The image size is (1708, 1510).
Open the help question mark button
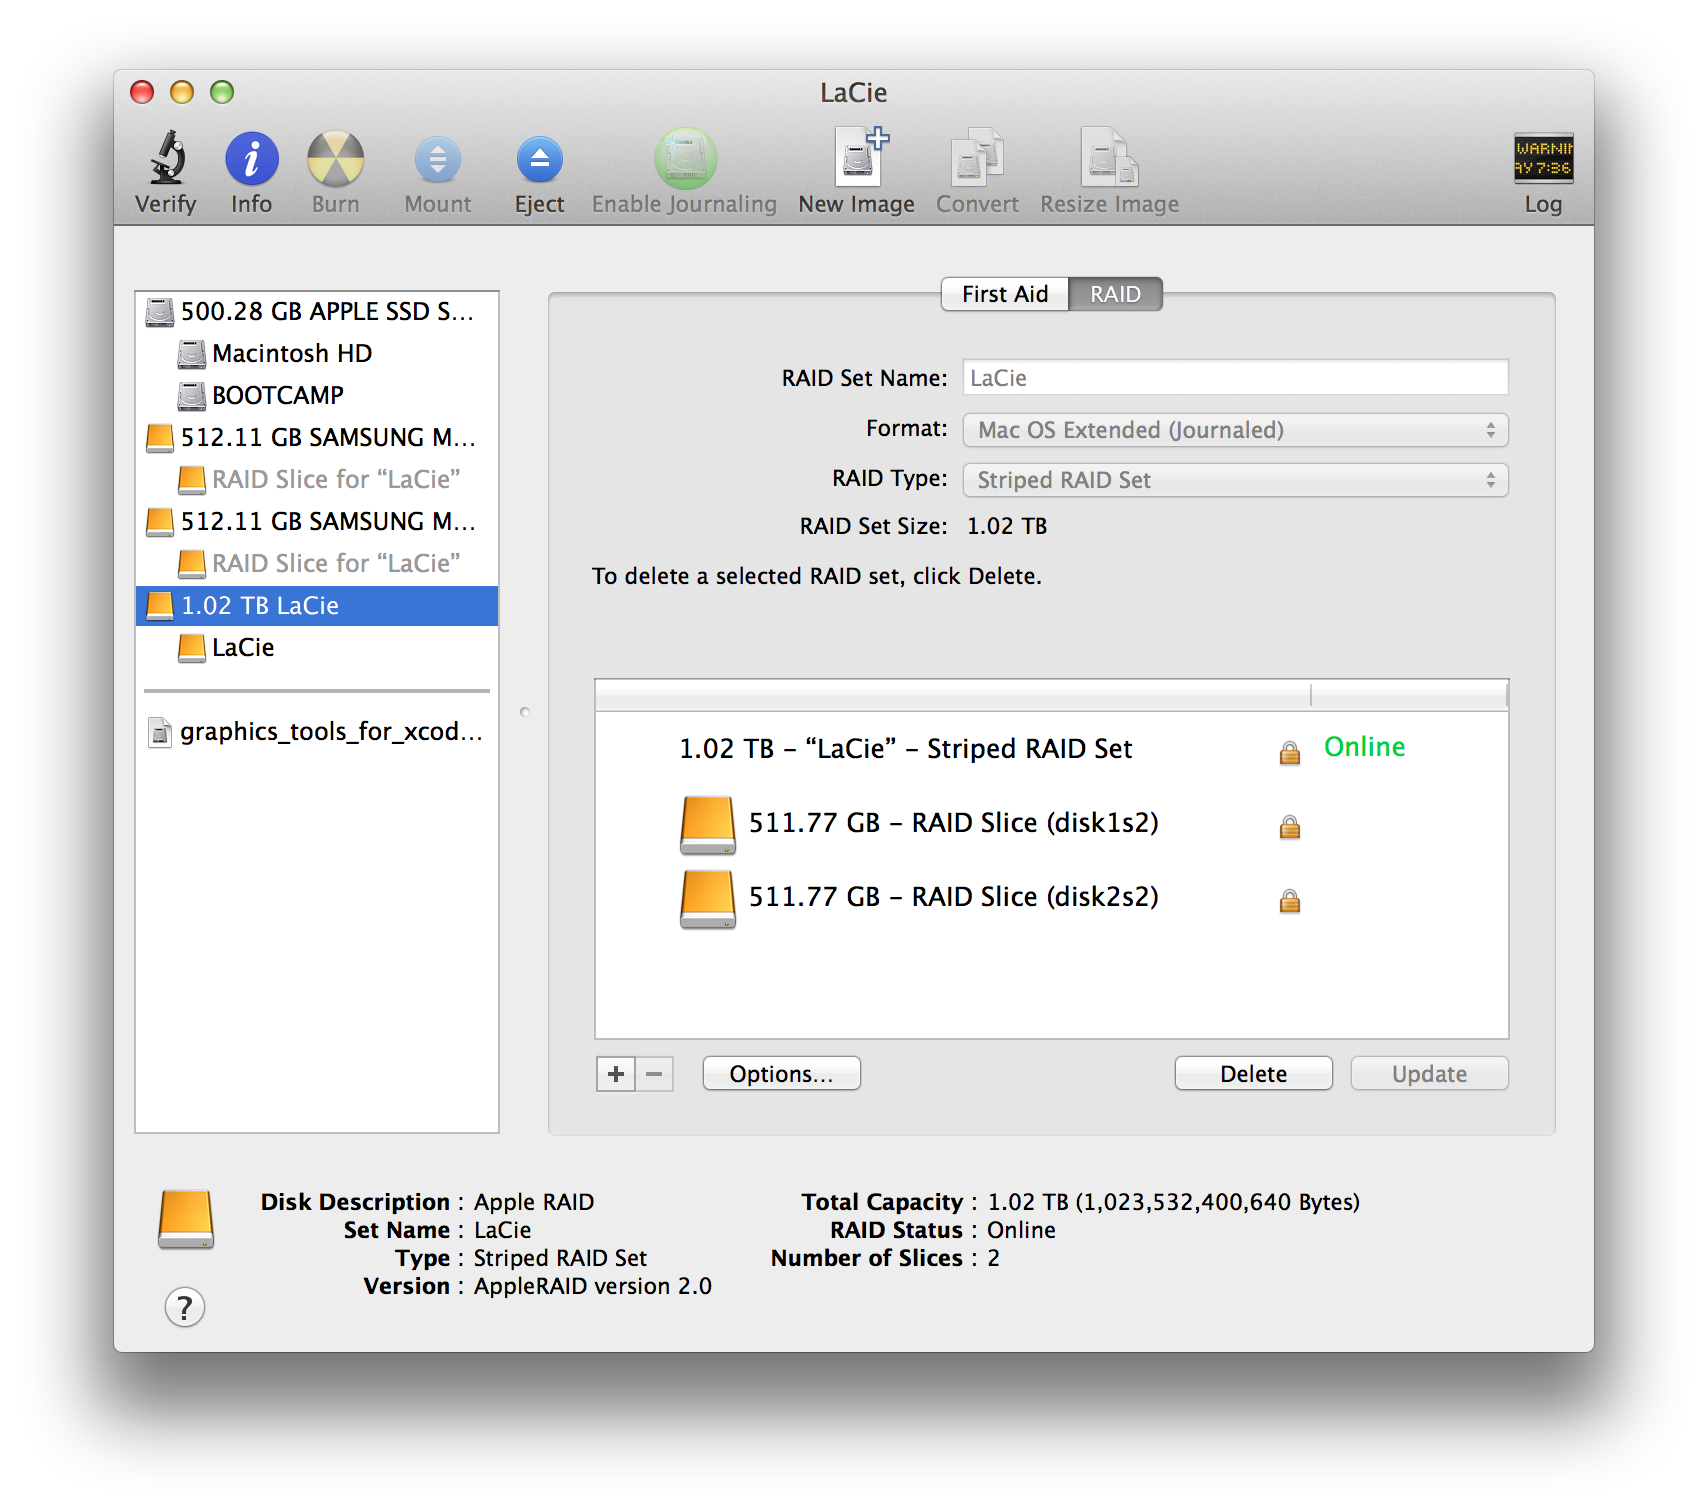tap(185, 1307)
